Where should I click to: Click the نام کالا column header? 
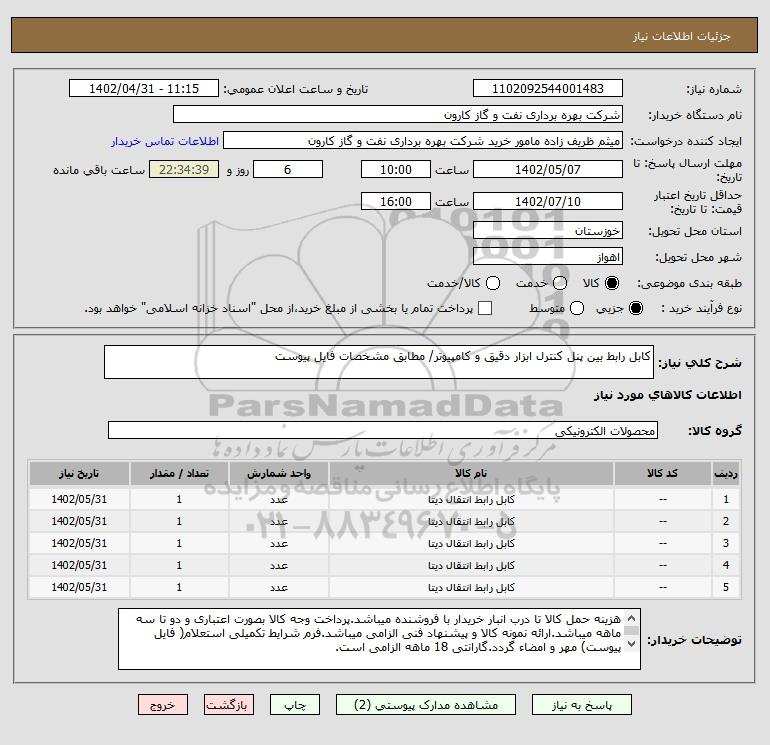pos(471,473)
